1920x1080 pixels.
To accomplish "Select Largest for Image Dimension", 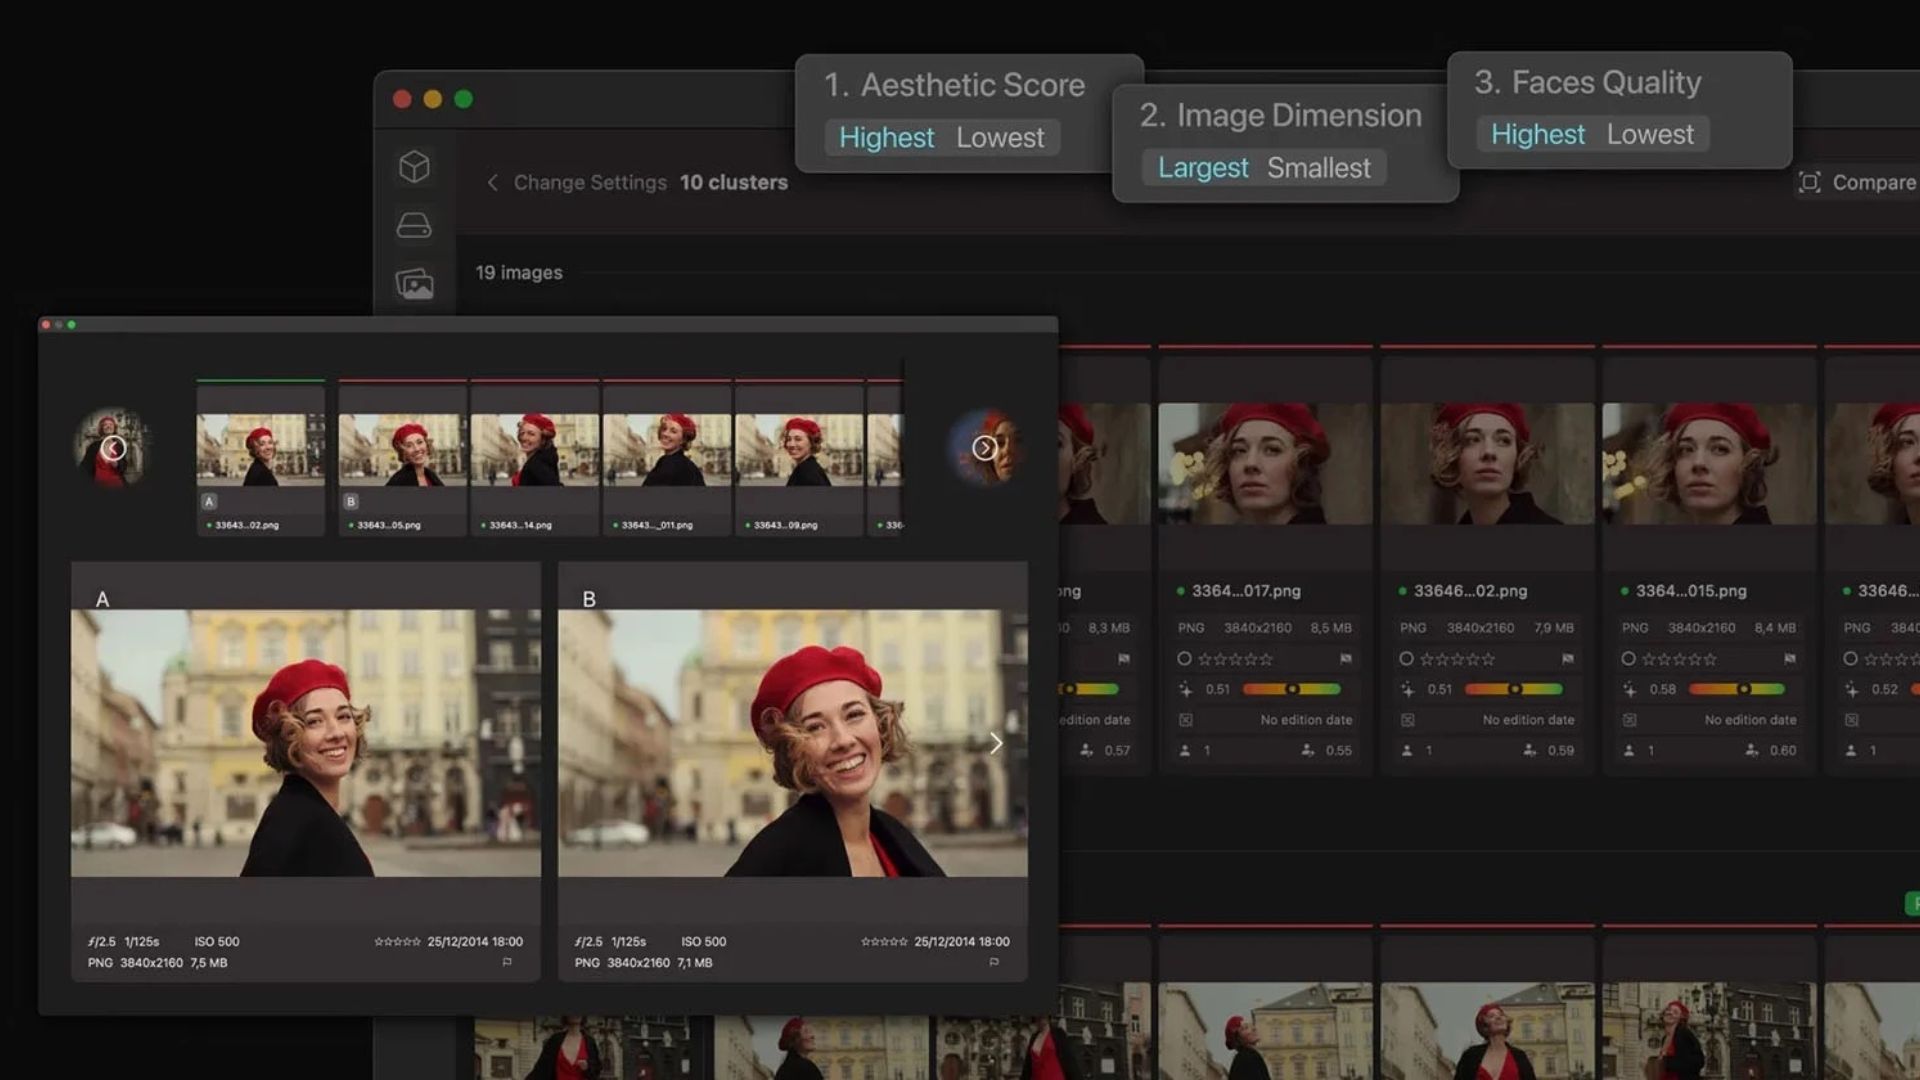I will 1202,168.
